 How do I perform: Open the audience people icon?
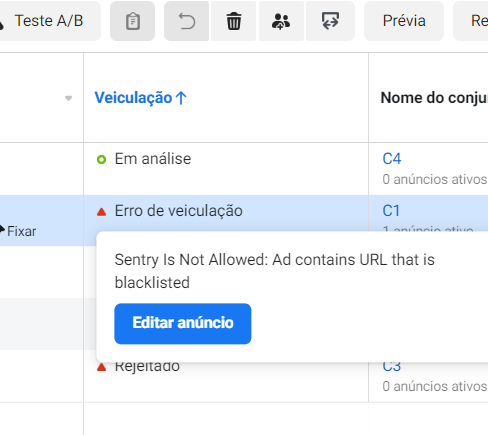[281, 21]
